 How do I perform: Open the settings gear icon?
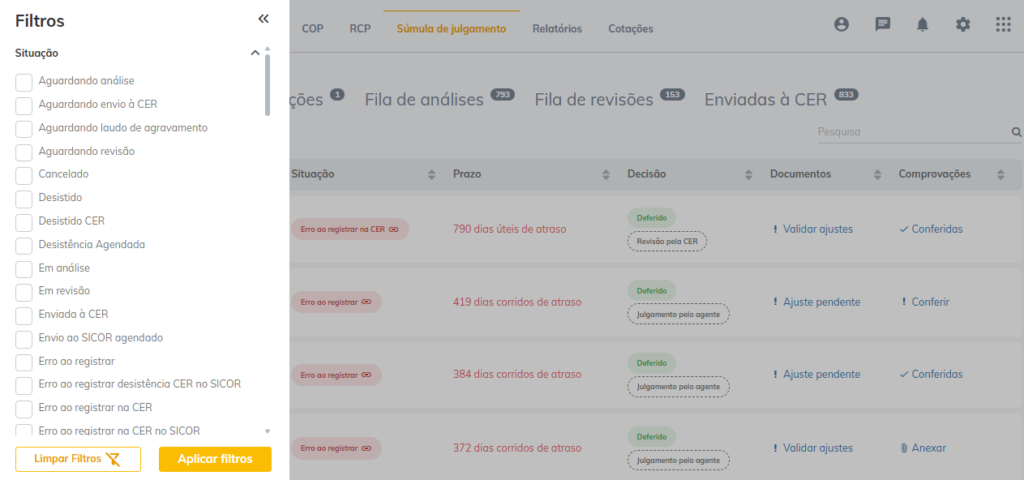963,25
